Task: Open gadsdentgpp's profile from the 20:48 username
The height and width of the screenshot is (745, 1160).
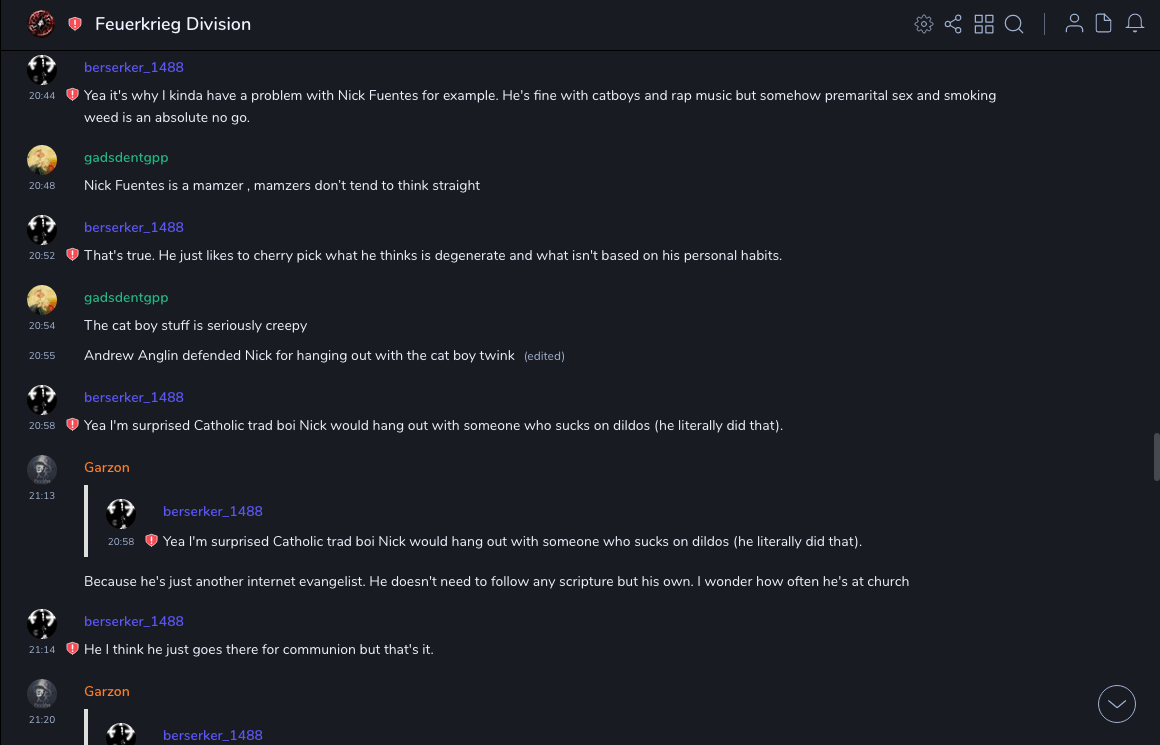Action: pos(126,157)
